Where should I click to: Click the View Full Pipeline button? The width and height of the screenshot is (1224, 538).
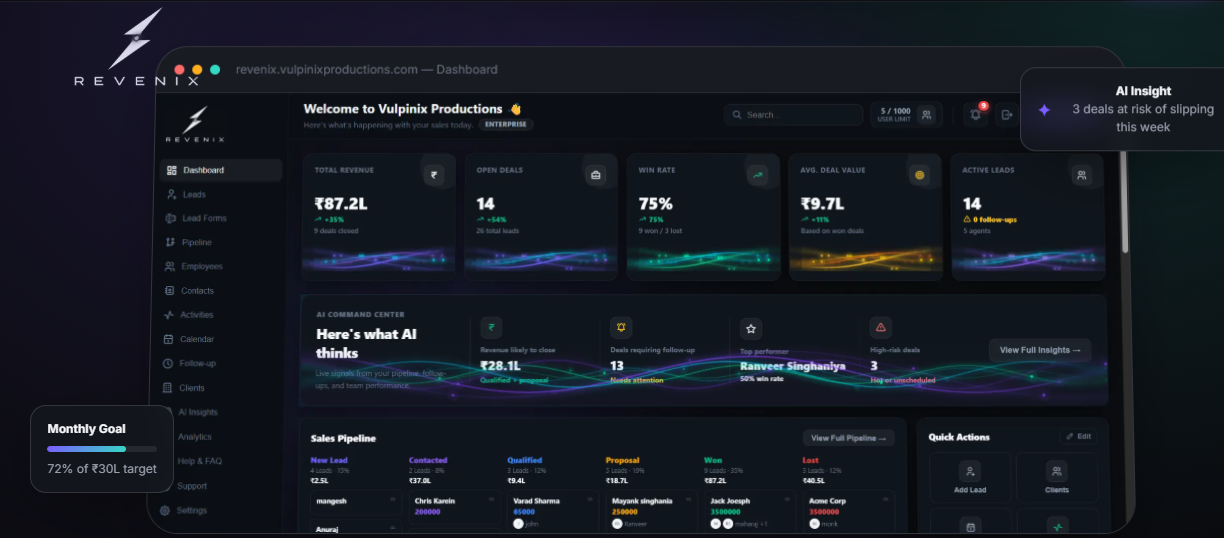[849, 438]
